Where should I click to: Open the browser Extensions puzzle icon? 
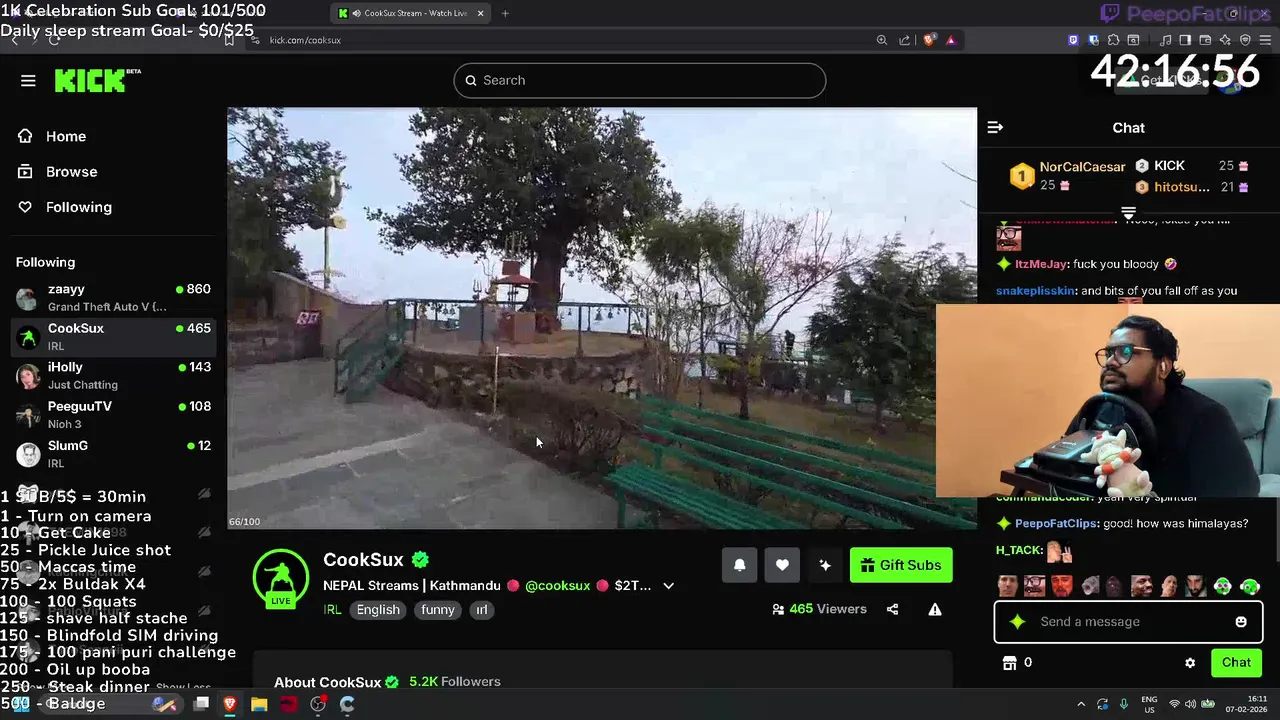tap(1114, 40)
